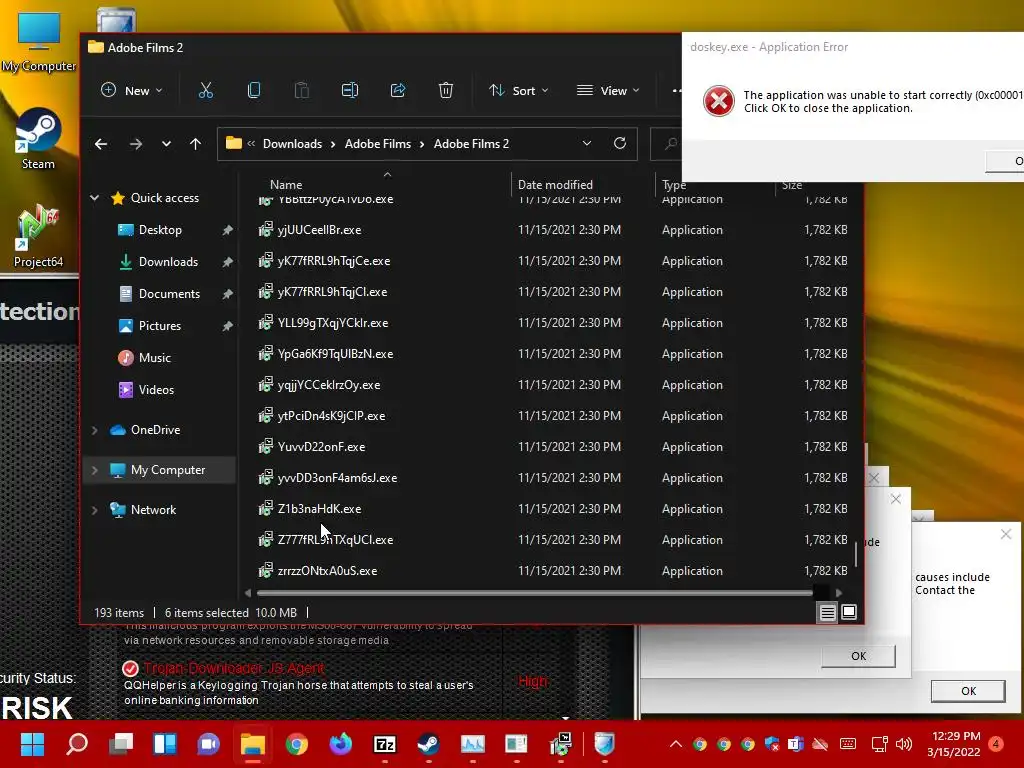Refresh the Adobe Films 2 folder
The width and height of the screenshot is (1024, 768).
pyautogui.click(x=620, y=143)
